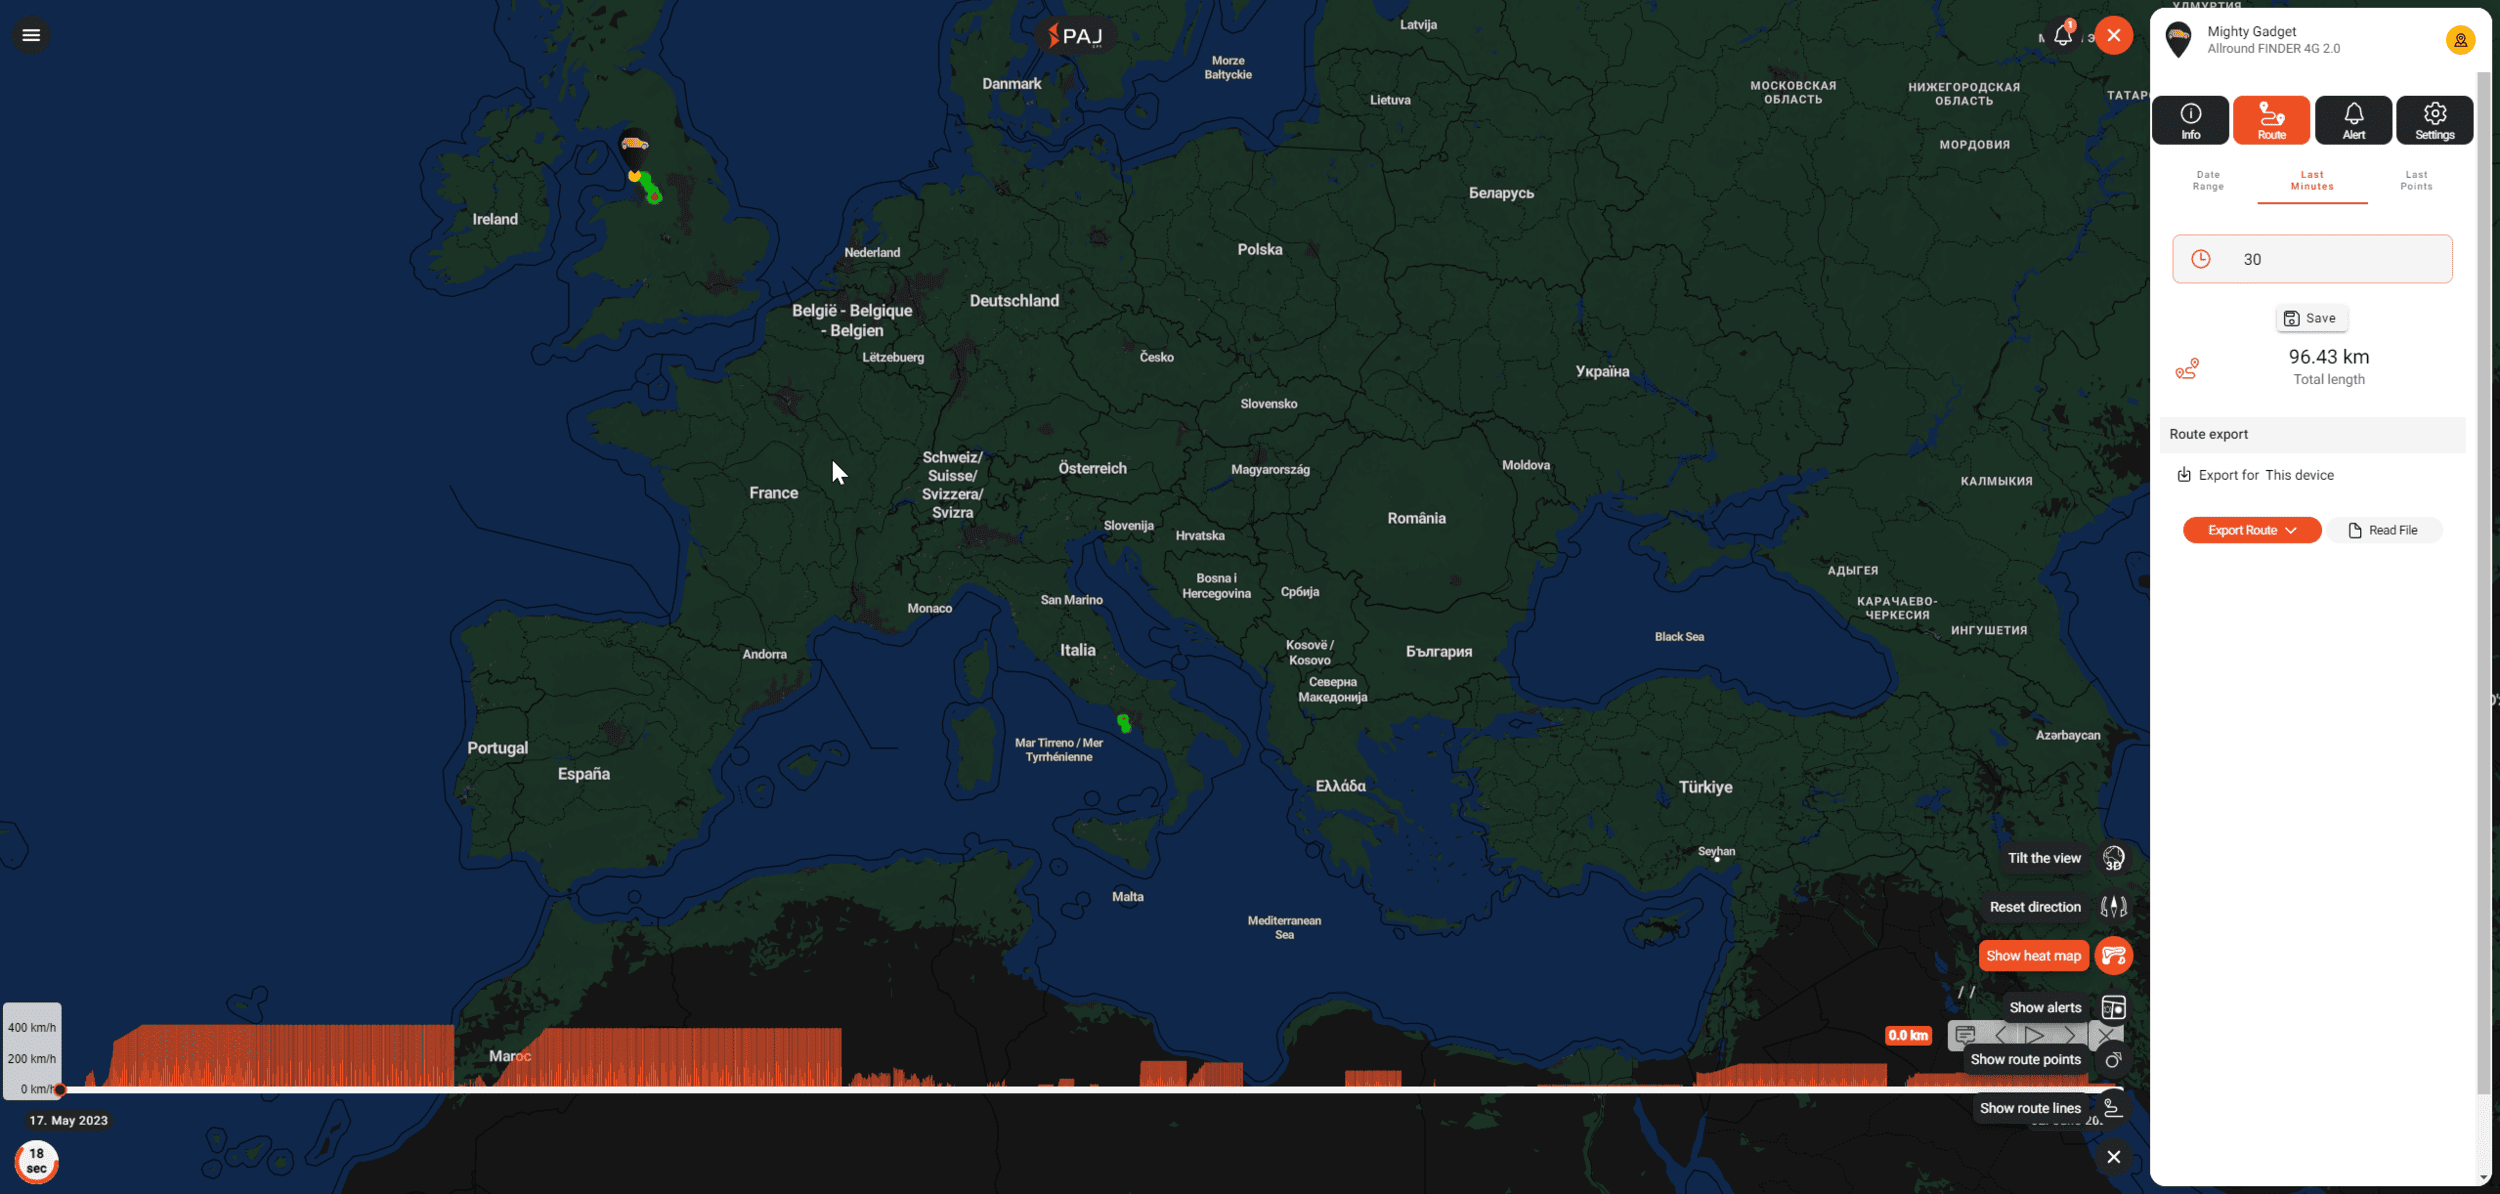Click the Tilt the view 3D icon
Screen dimensions: 2500x1194
pos(2113,858)
